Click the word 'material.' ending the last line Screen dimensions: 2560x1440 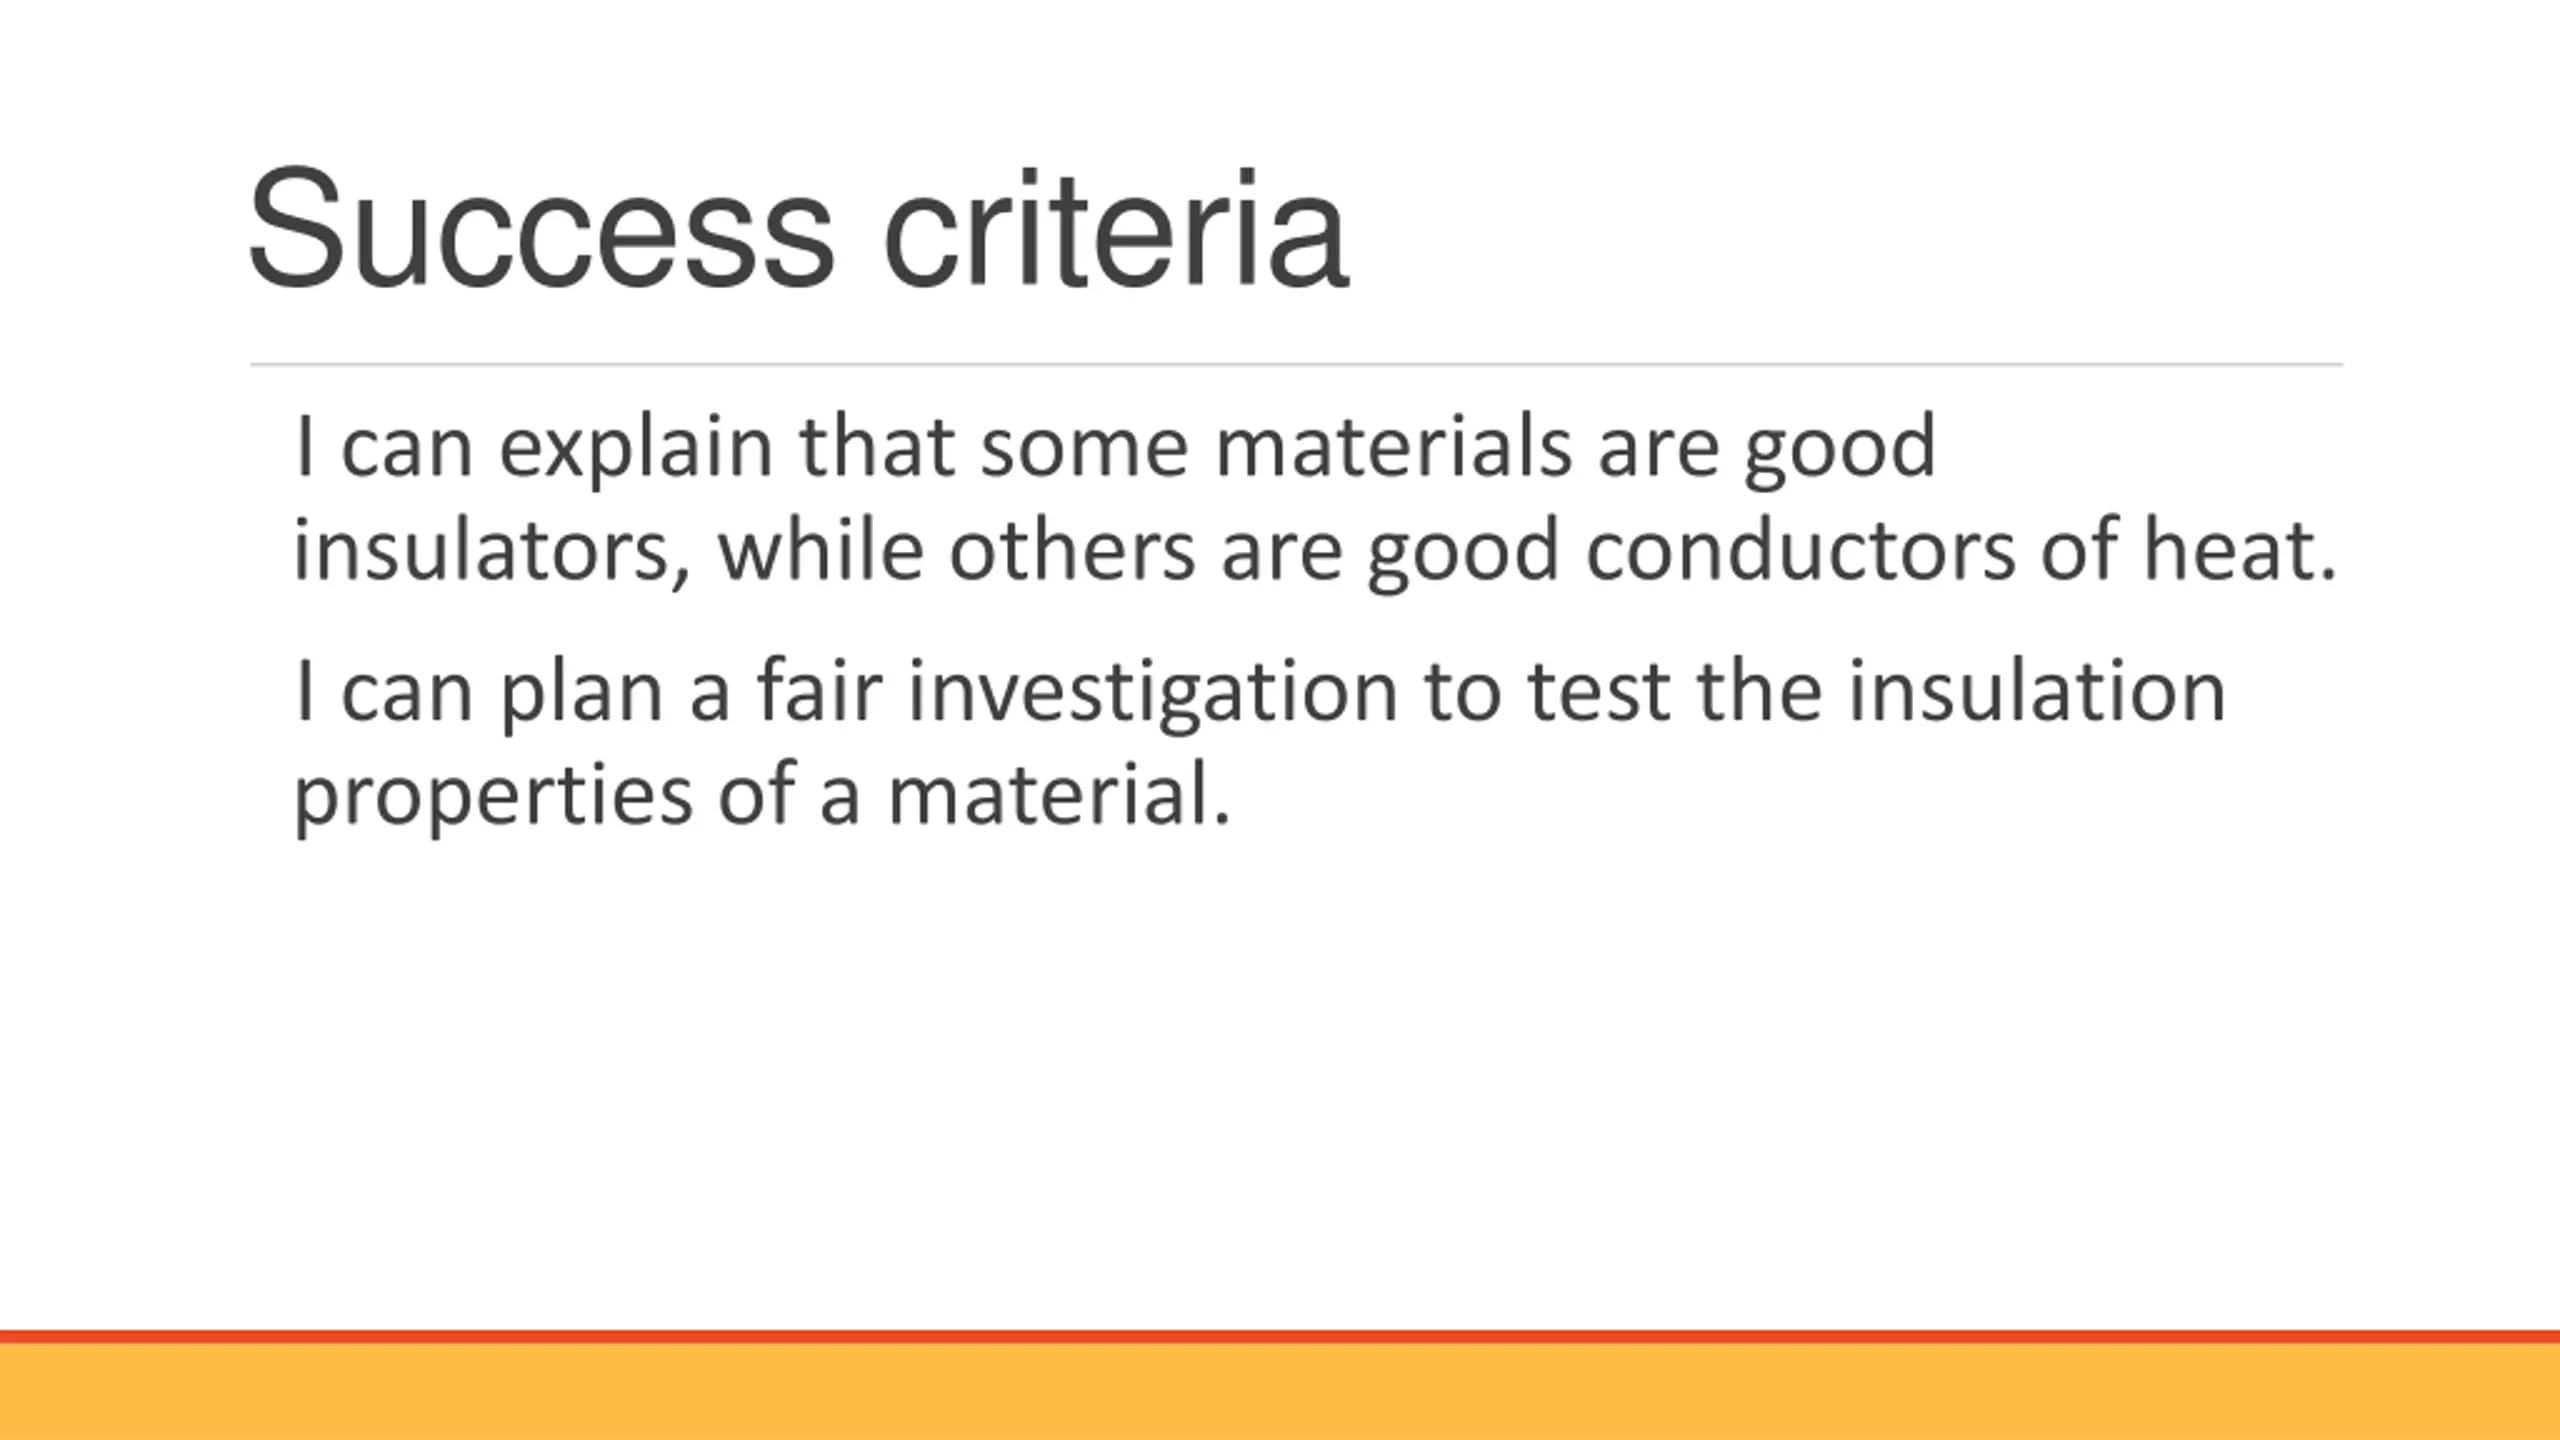[1059, 794]
